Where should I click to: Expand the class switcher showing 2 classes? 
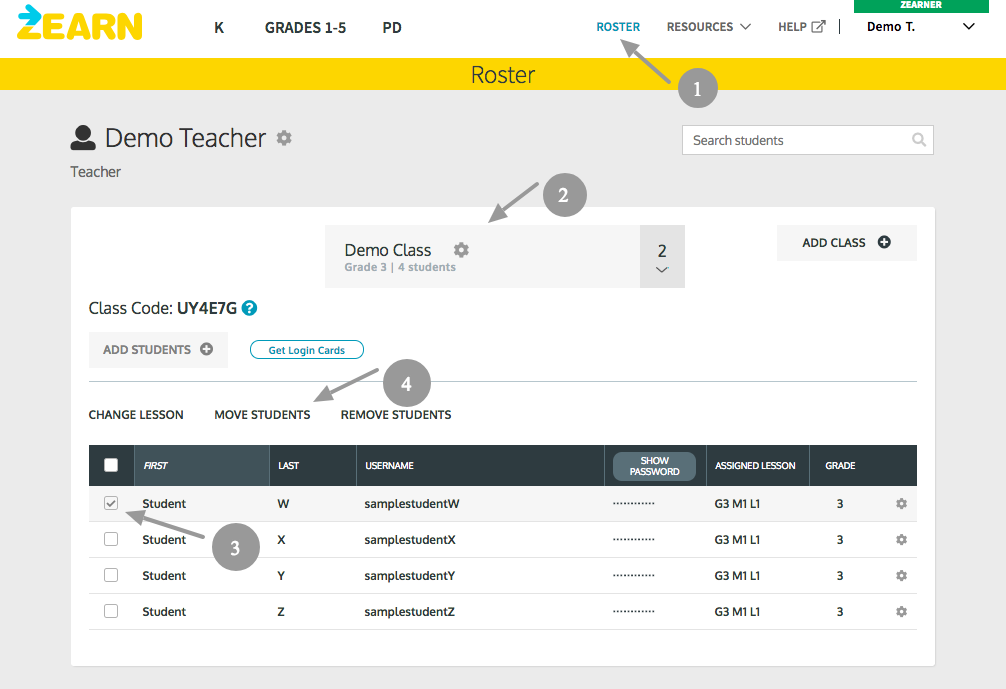click(662, 257)
